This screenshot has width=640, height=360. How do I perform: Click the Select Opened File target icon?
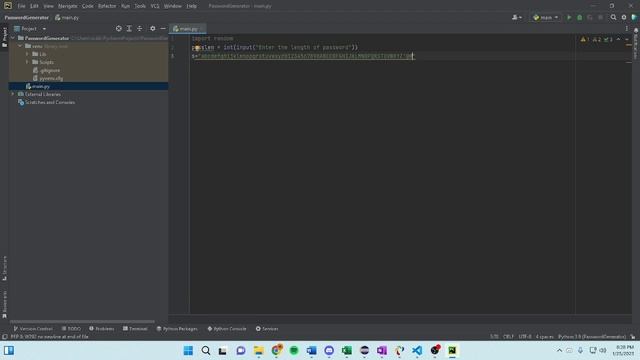click(118, 29)
